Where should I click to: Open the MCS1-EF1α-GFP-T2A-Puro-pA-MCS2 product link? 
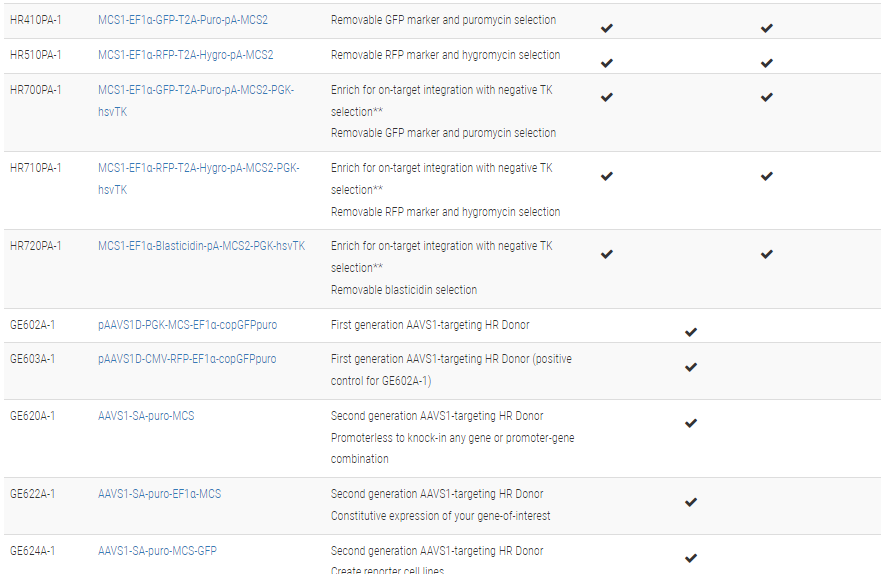(183, 20)
